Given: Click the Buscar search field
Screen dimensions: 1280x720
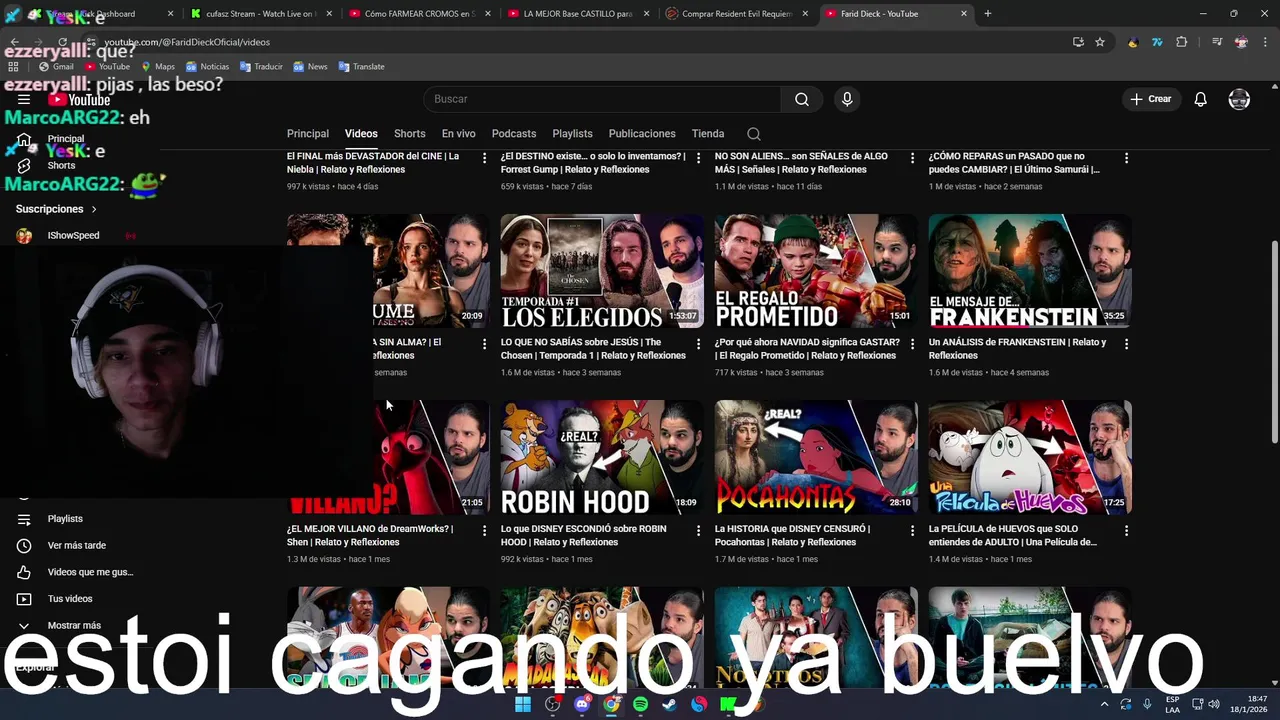Looking at the screenshot, I should point(603,99).
